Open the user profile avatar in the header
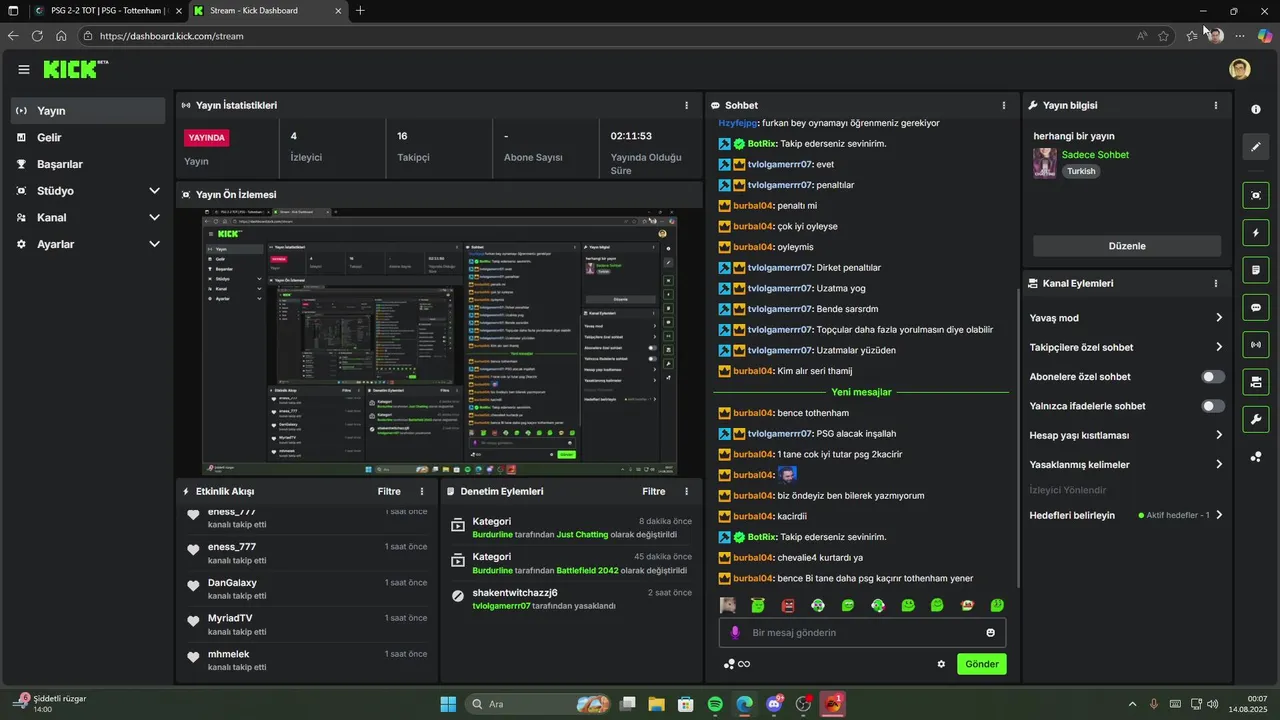The width and height of the screenshot is (1280, 720). point(1240,69)
